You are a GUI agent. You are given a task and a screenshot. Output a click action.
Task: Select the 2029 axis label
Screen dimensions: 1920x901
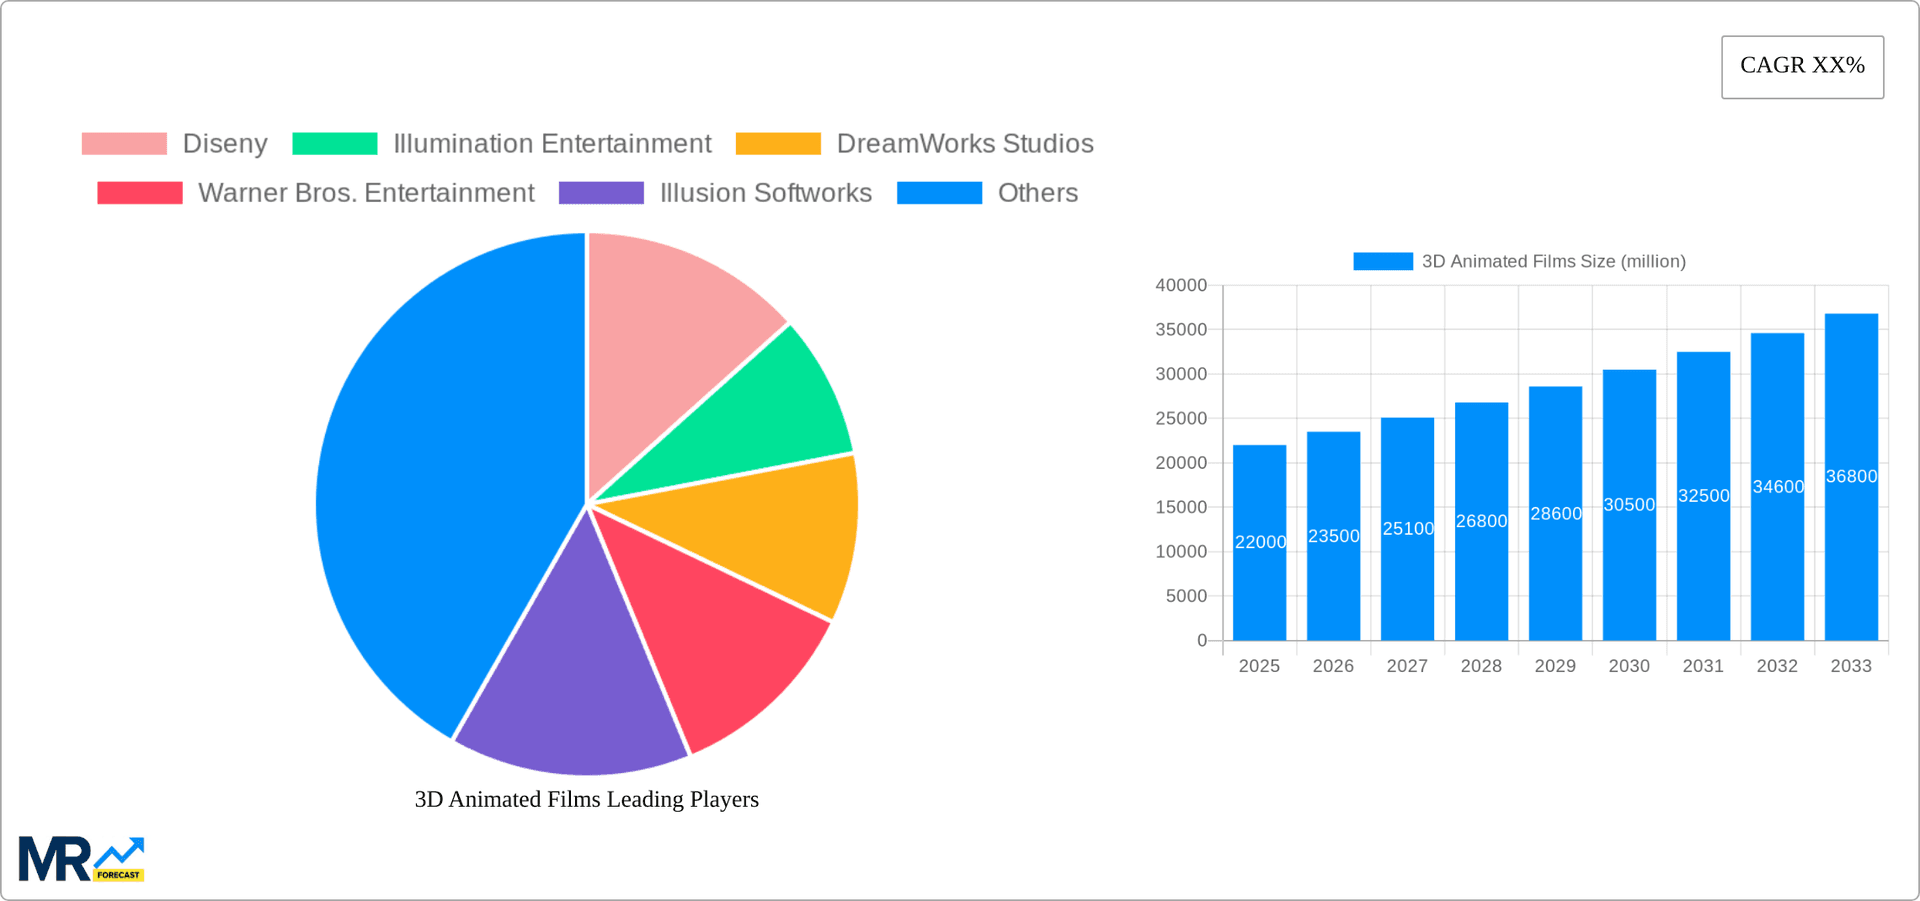1555,665
